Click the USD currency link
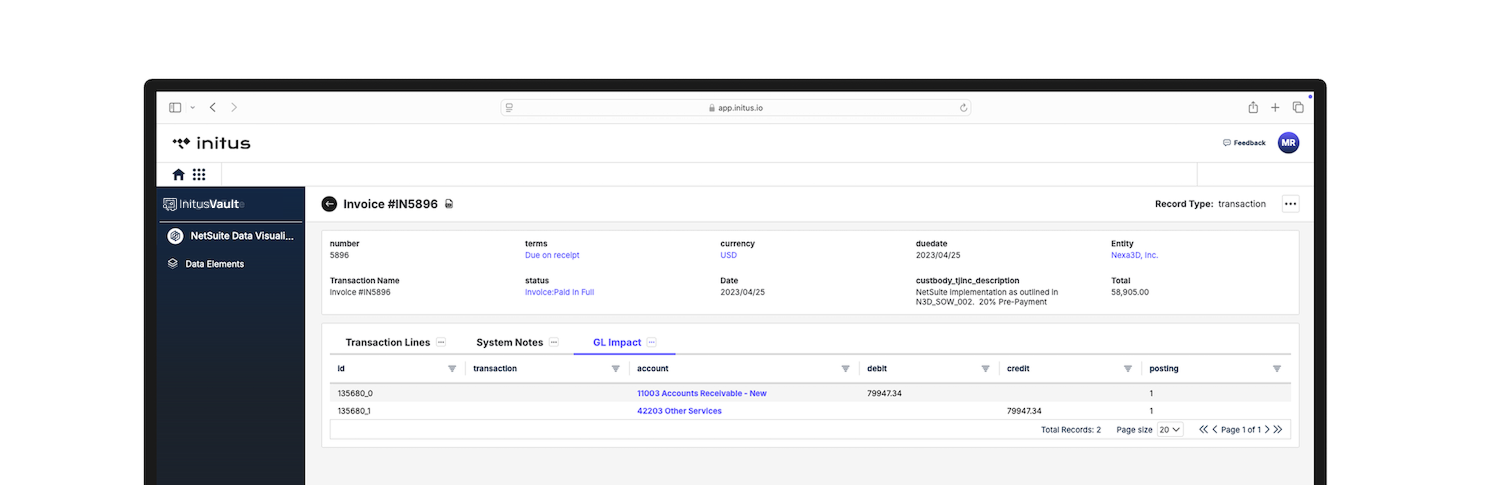 coord(728,255)
